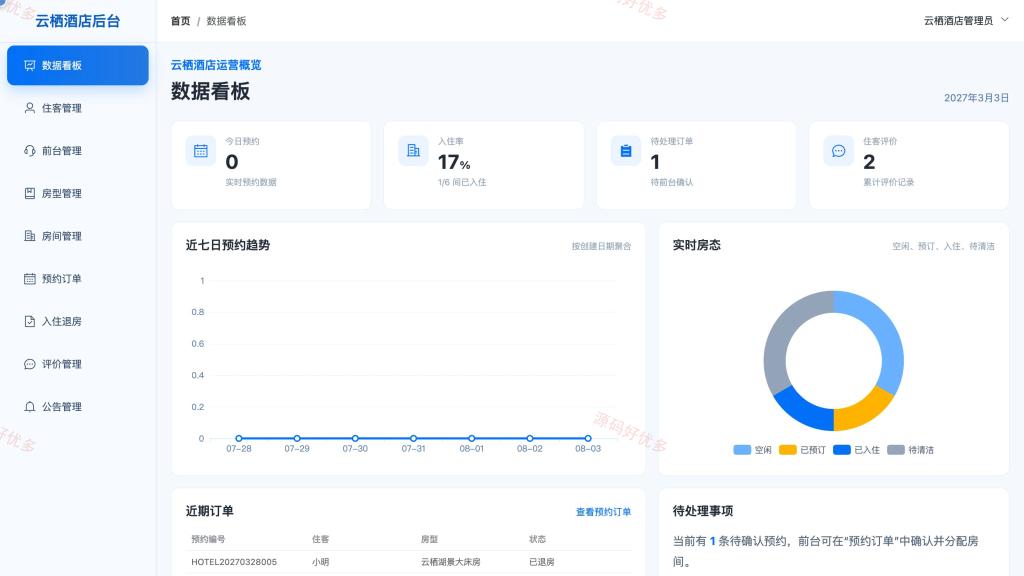Click the 数据看板 sidebar icon
Screen dimensions: 1024x576
click(x=29, y=65)
